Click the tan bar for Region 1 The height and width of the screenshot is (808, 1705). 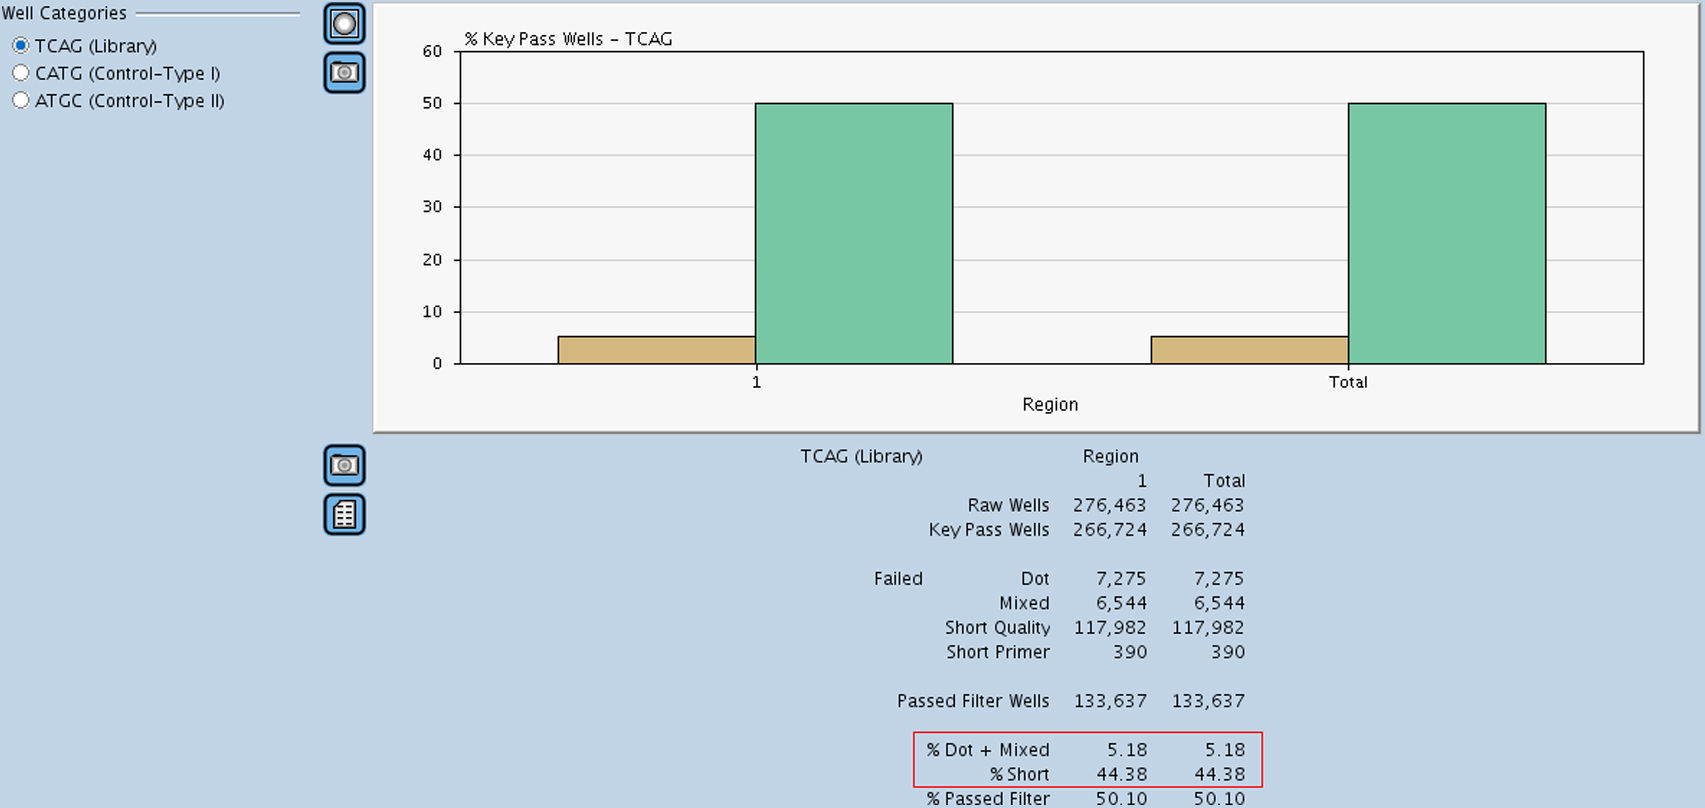pyautogui.click(x=656, y=350)
